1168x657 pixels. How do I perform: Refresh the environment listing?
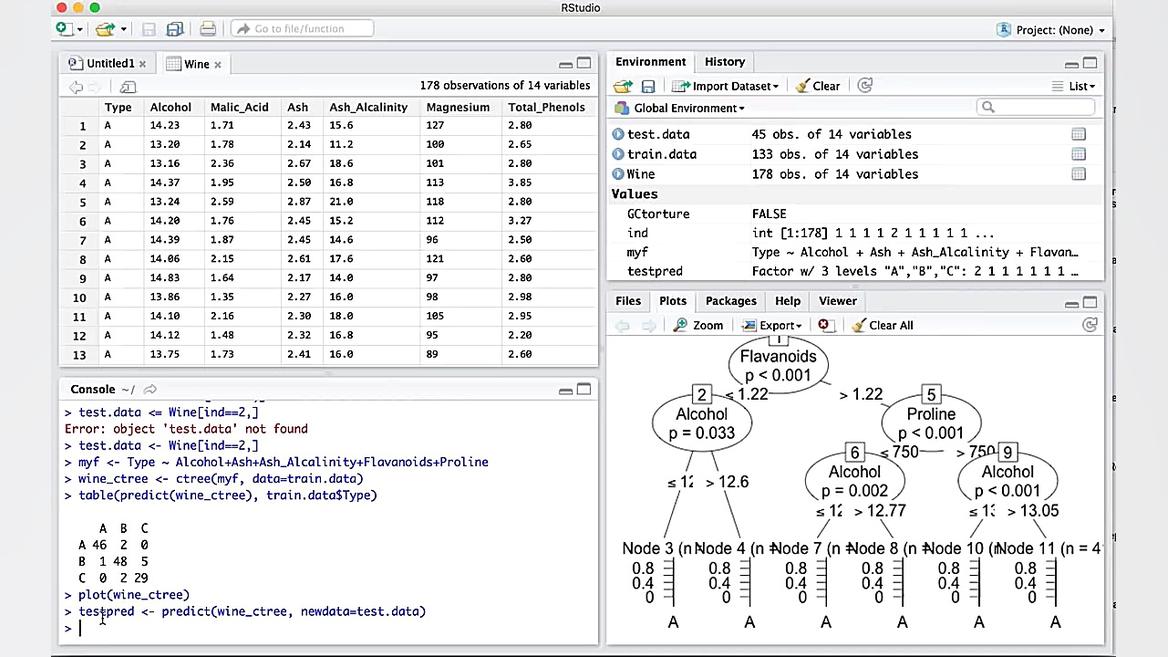click(x=864, y=86)
